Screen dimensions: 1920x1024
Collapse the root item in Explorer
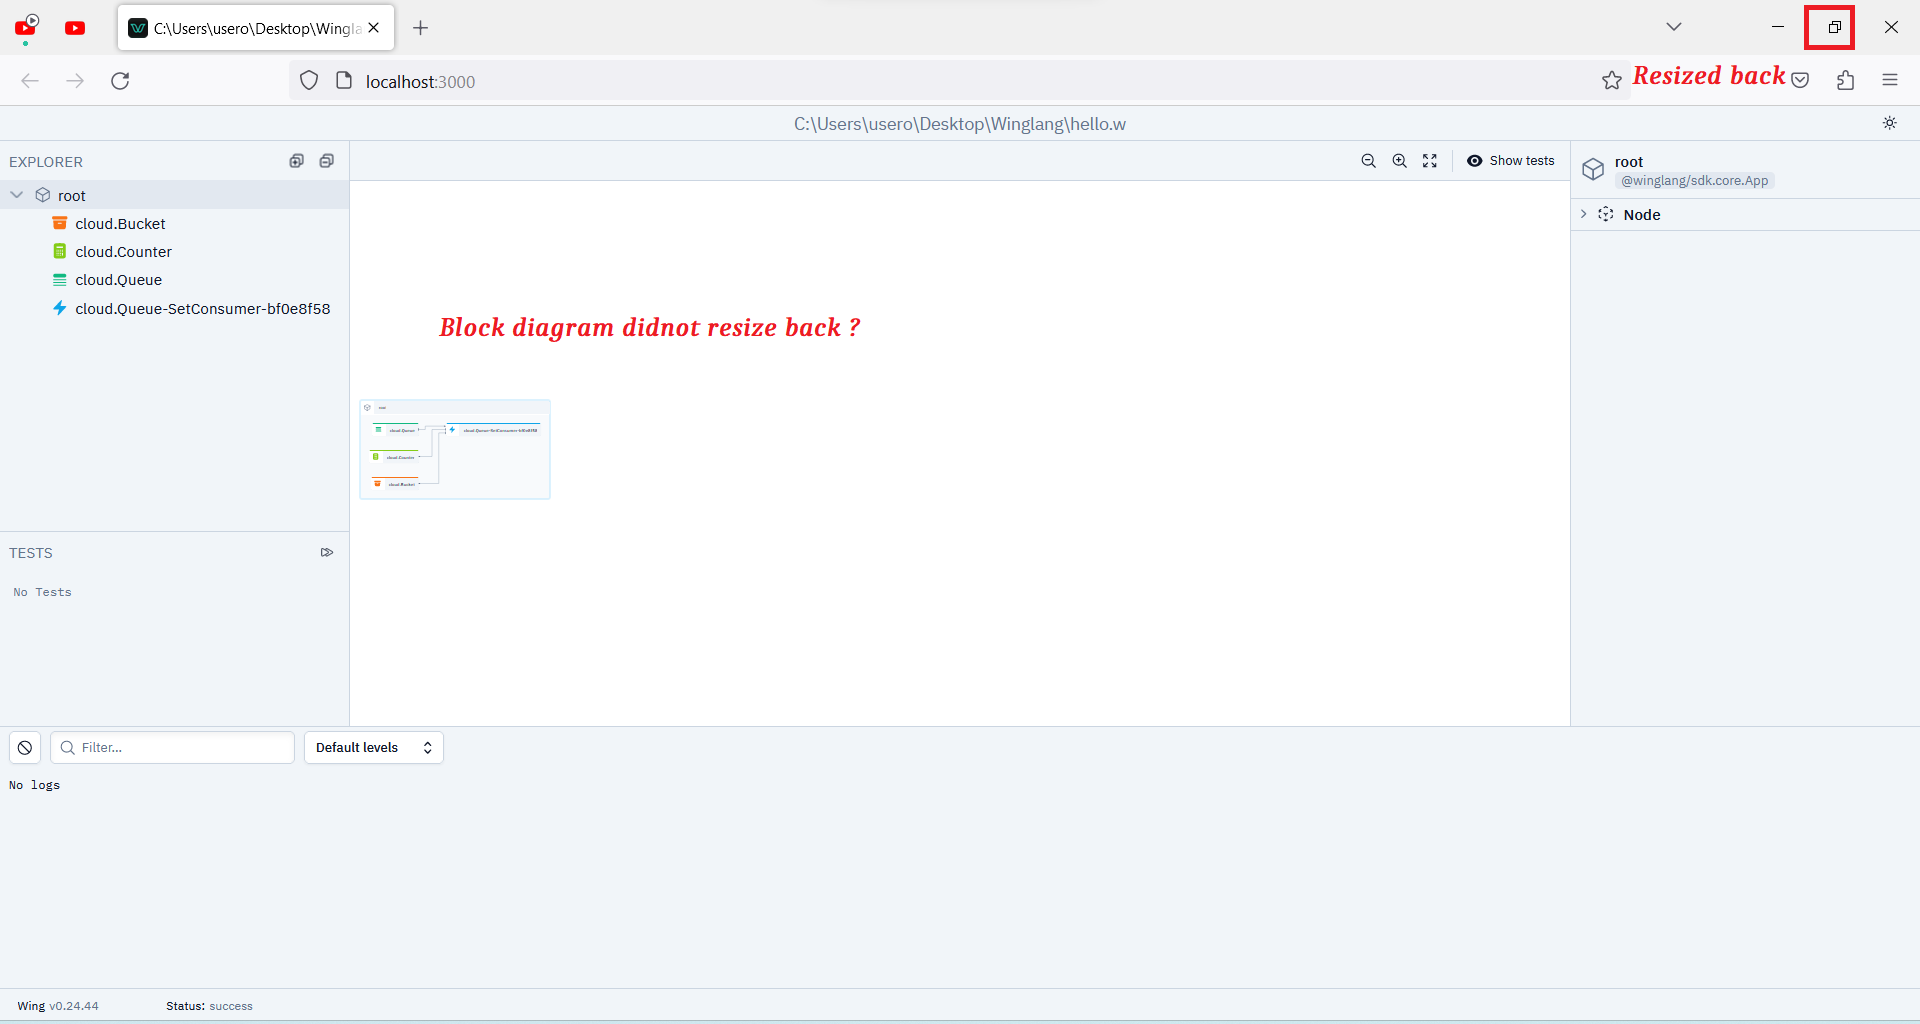[x=16, y=195]
